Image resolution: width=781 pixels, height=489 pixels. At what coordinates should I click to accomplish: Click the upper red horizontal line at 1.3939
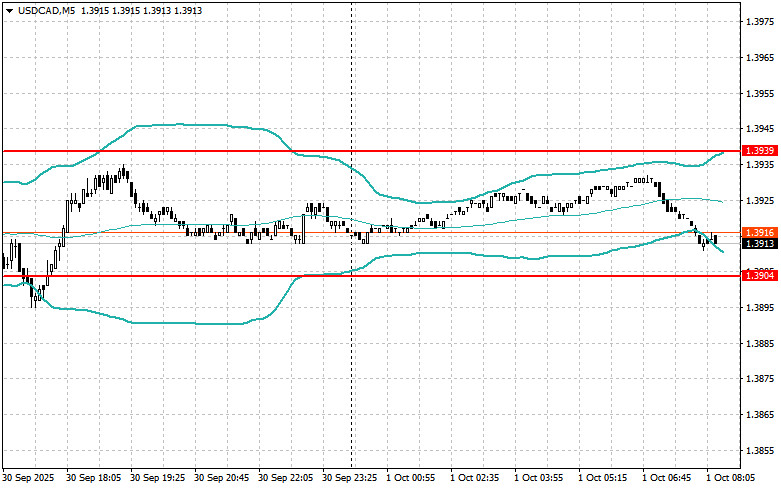[x=371, y=151]
